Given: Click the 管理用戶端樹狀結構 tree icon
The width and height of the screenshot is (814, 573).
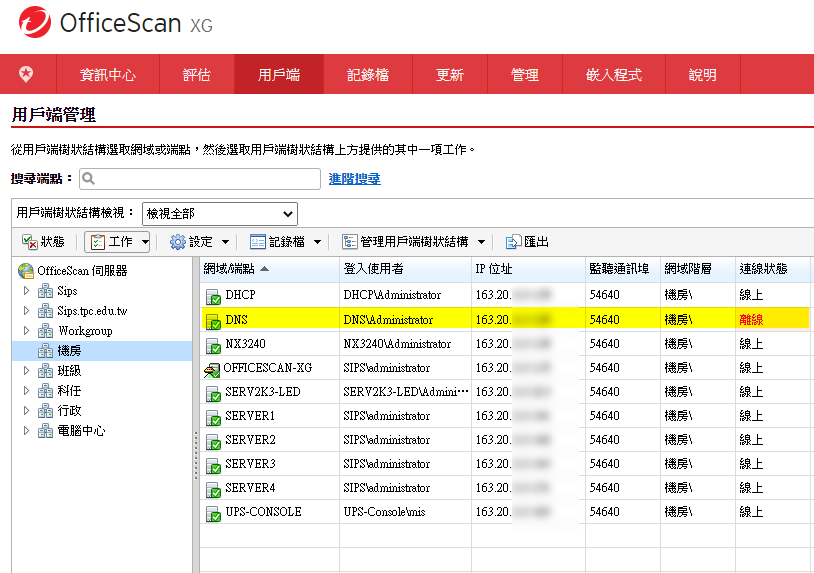Looking at the screenshot, I should (349, 242).
